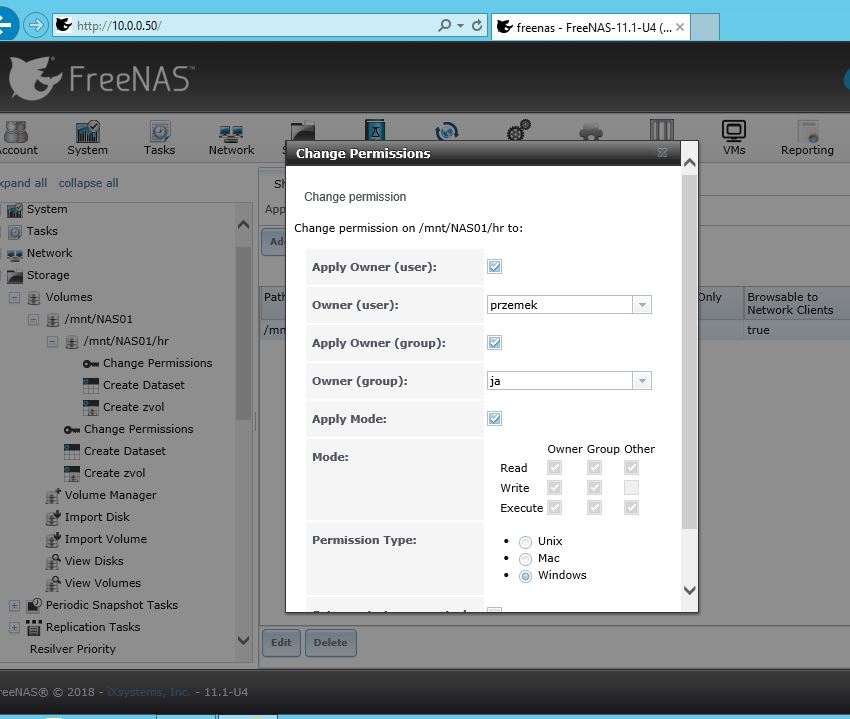The height and width of the screenshot is (719, 850).
Task: Click the Services gears toolbar icon
Action: click(518, 130)
